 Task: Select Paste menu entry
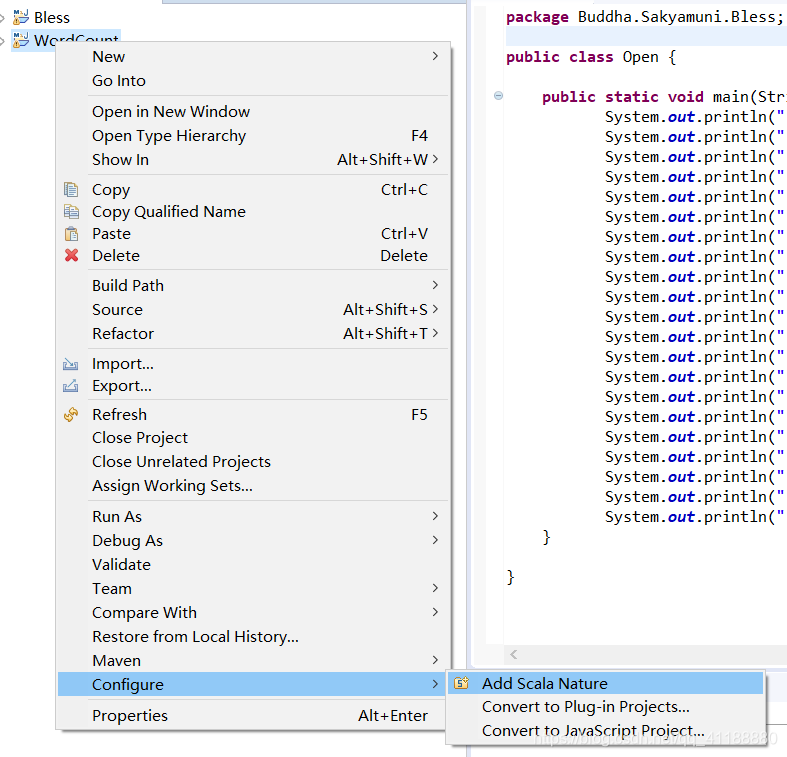pyautogui.click(x=253, y=234)
